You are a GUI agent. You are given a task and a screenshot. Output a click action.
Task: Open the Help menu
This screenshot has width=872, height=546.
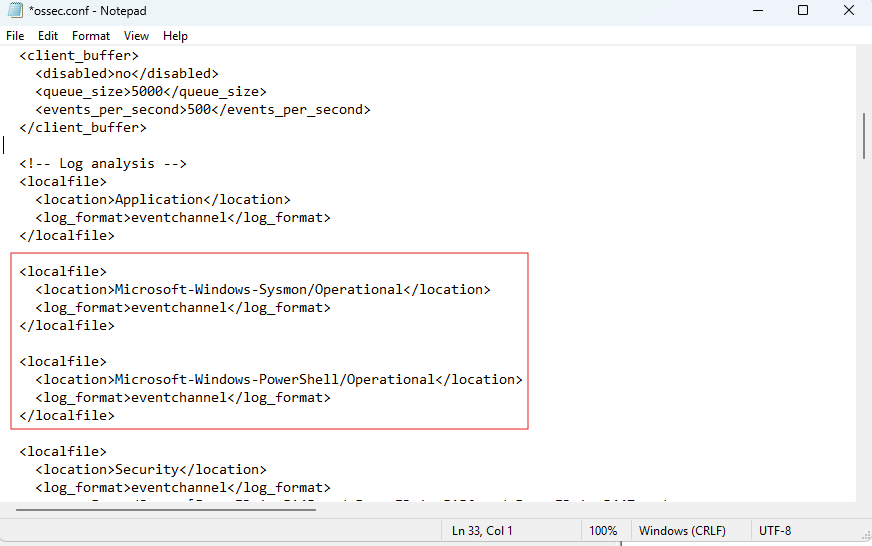[x=175, y=36]
